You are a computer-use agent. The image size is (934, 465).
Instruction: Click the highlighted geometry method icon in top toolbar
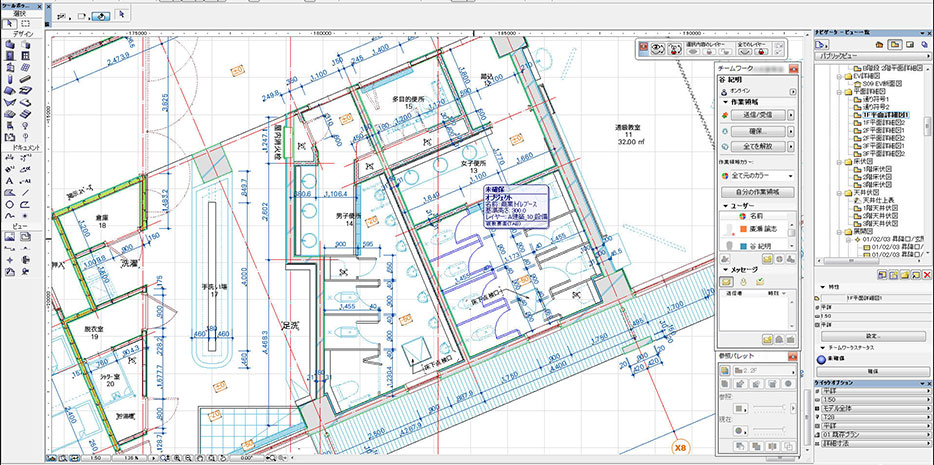[101, 16]
